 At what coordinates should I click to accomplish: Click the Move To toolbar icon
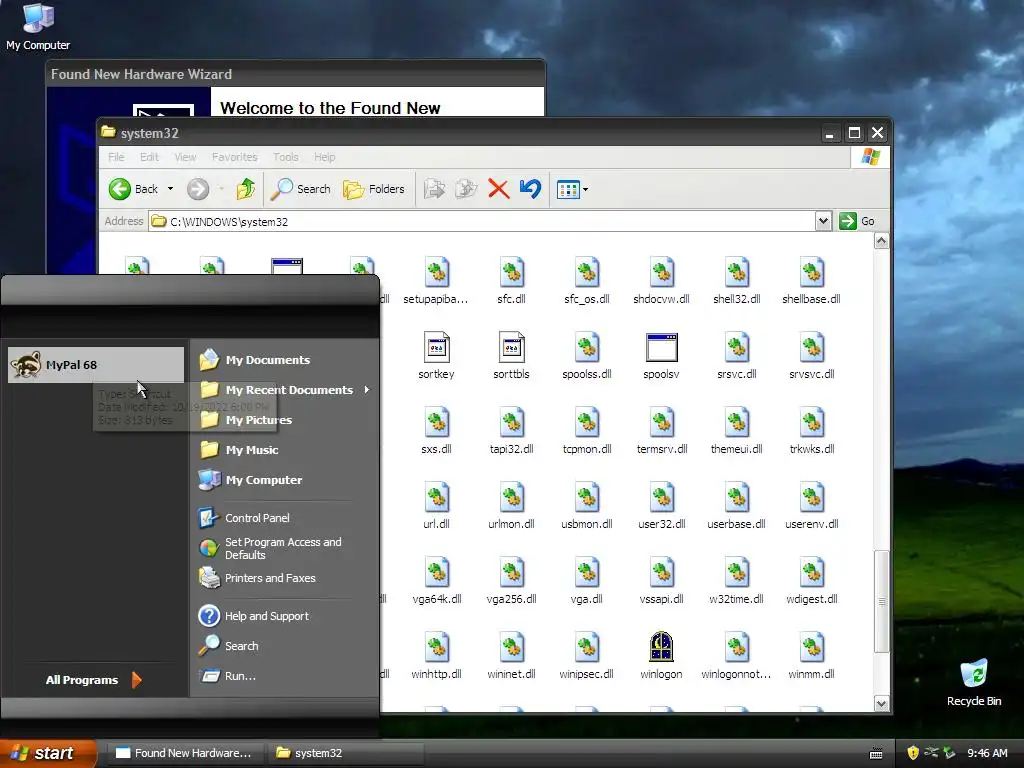[434, 189]
